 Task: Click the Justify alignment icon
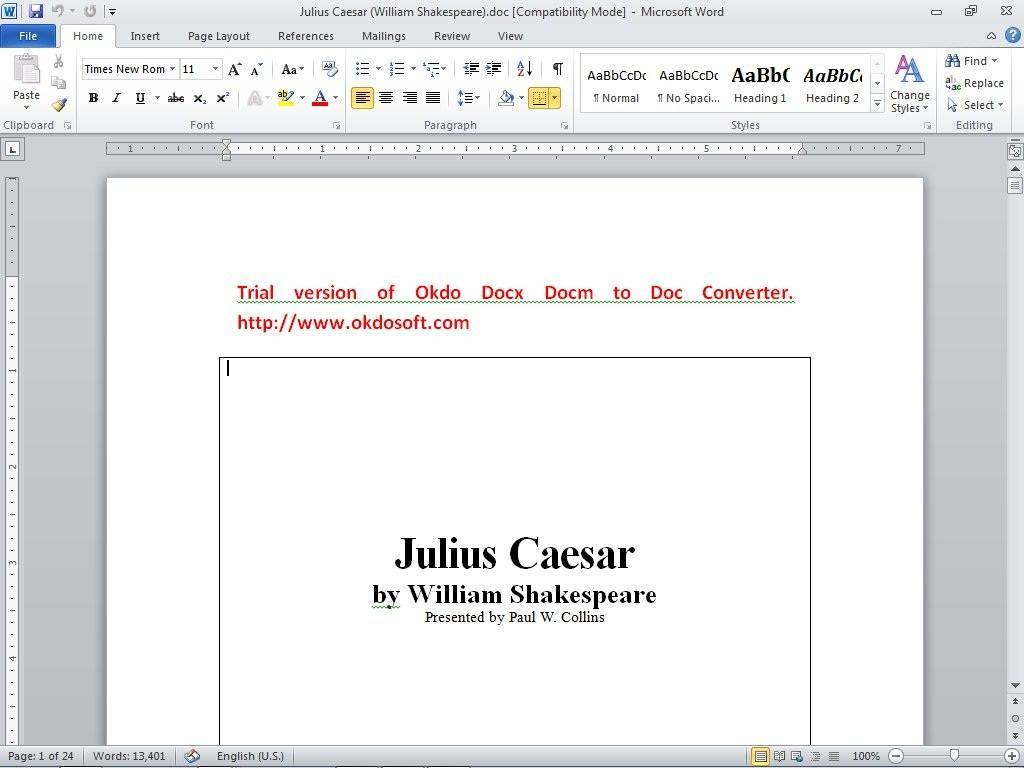pos(432,98)
